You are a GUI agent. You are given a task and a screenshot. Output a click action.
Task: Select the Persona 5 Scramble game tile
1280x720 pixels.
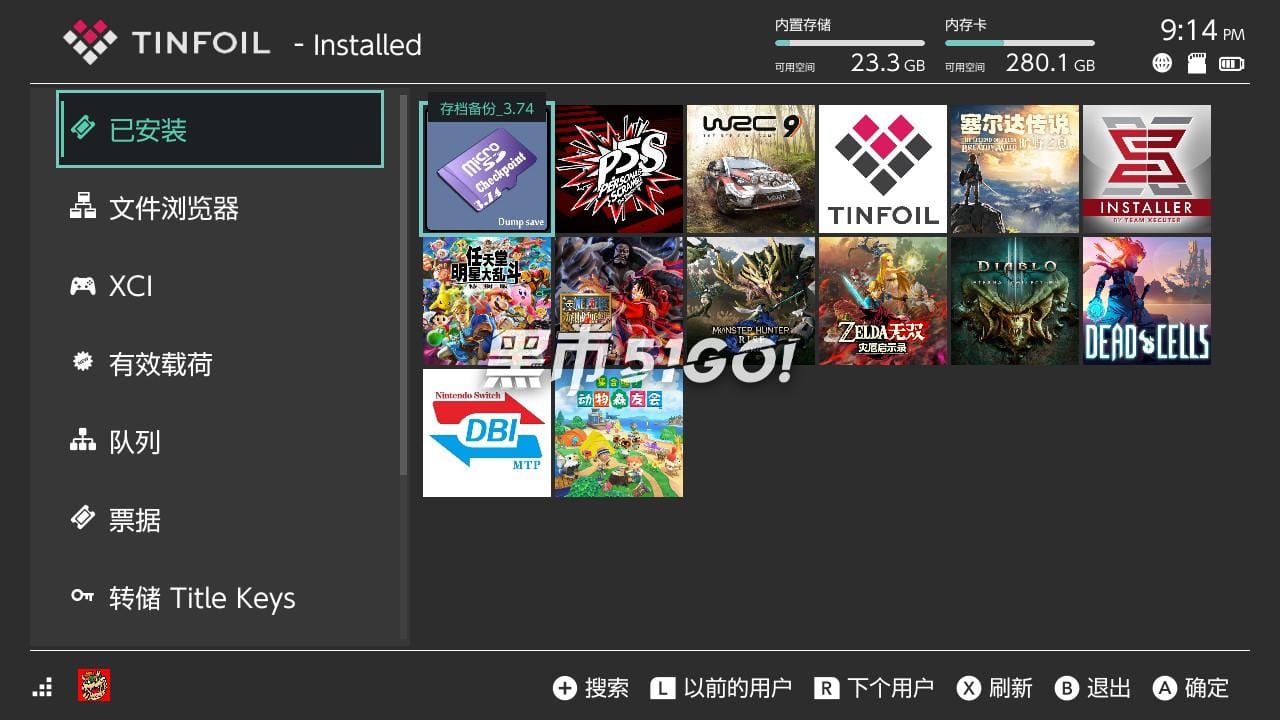(x=619, y=169)
